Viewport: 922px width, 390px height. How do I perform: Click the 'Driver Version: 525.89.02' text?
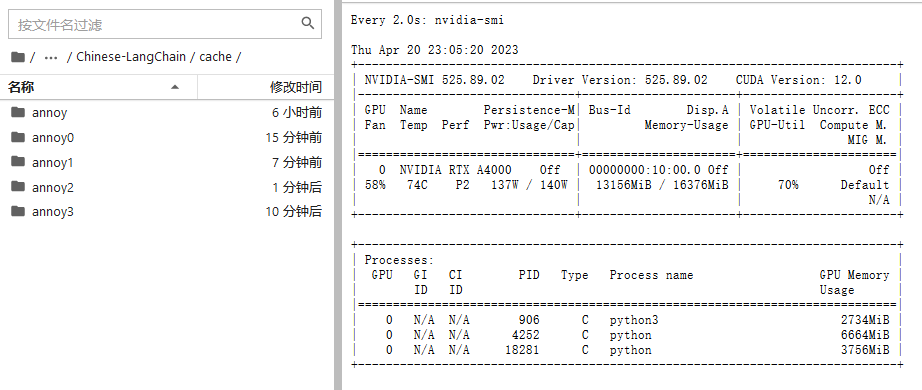[620, 80]
